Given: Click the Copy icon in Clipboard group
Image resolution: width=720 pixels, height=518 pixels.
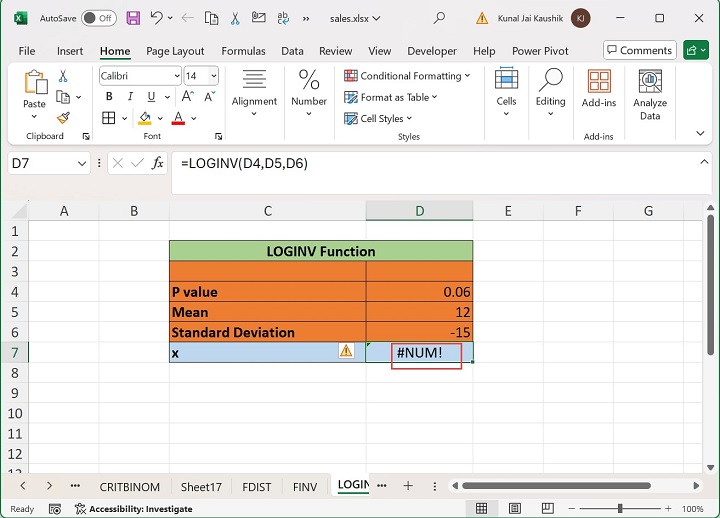Looking at the screenshot, I should (63, 97).
